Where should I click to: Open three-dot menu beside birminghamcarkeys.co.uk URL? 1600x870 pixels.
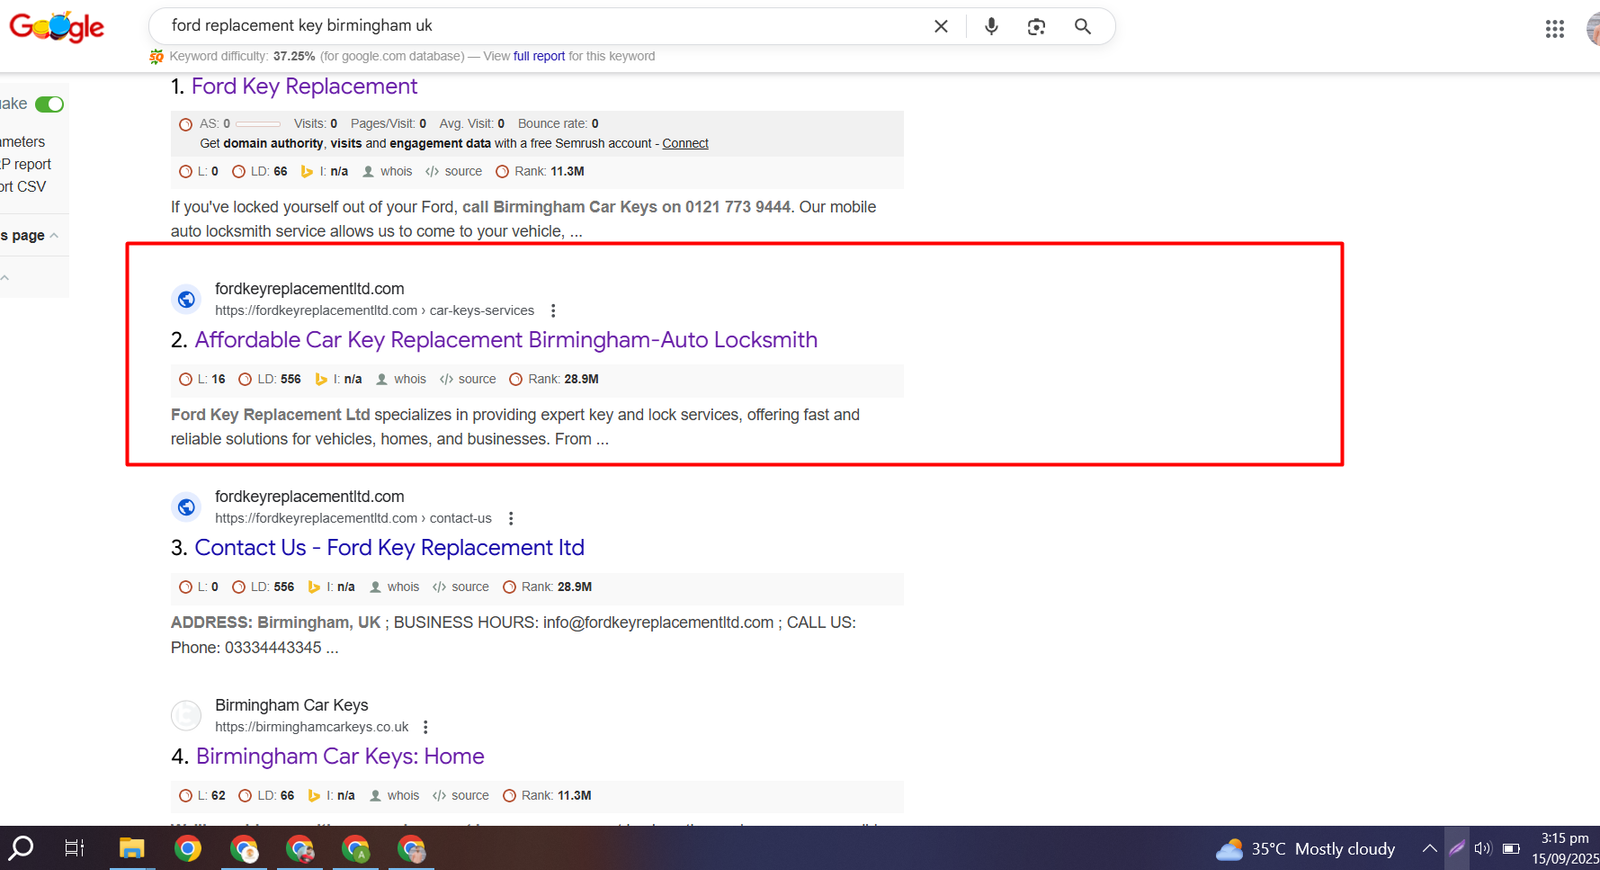pyautogui.click(x=426, y=727)
